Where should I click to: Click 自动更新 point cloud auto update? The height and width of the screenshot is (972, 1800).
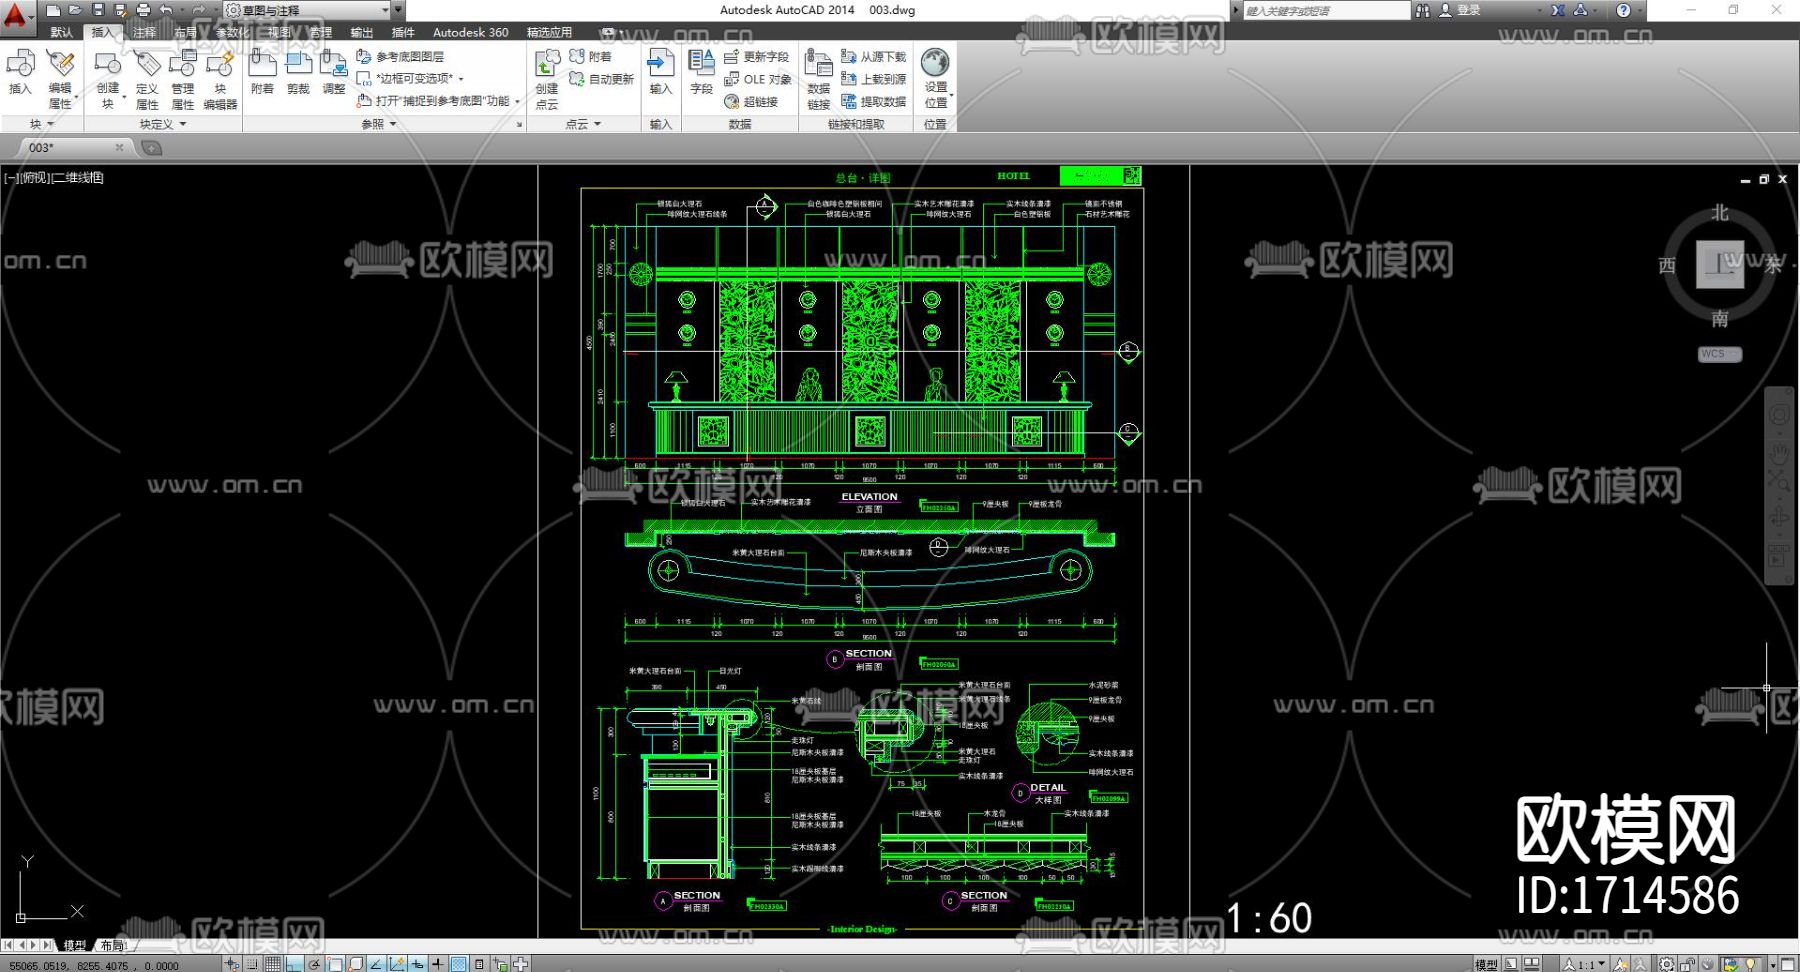(x=601, y=79)
